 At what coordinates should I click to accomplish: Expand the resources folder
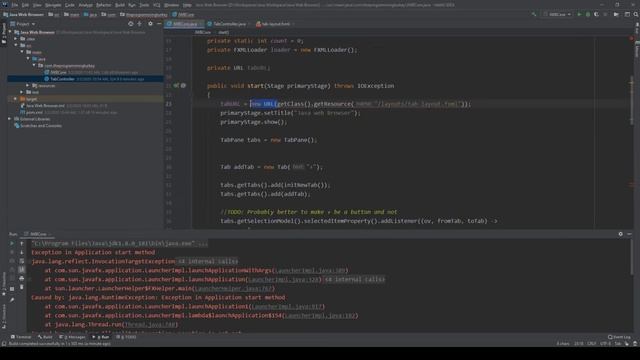click(x=28, y=85)
